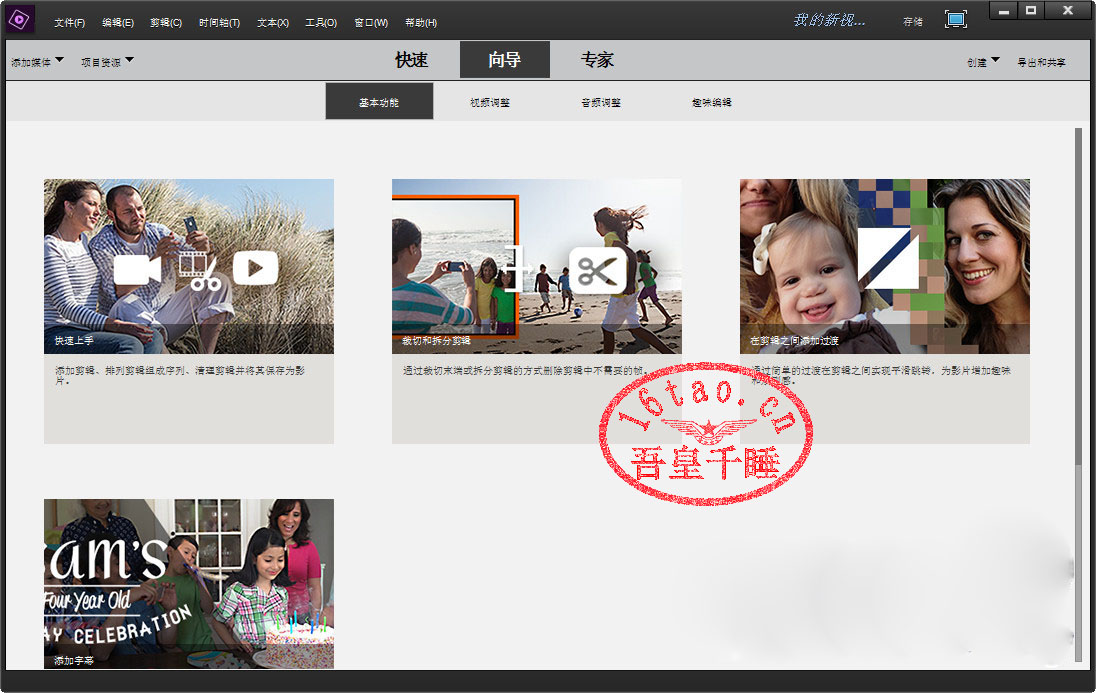Click the filmstrip scissors icon on first card

[x=198, y=268]
